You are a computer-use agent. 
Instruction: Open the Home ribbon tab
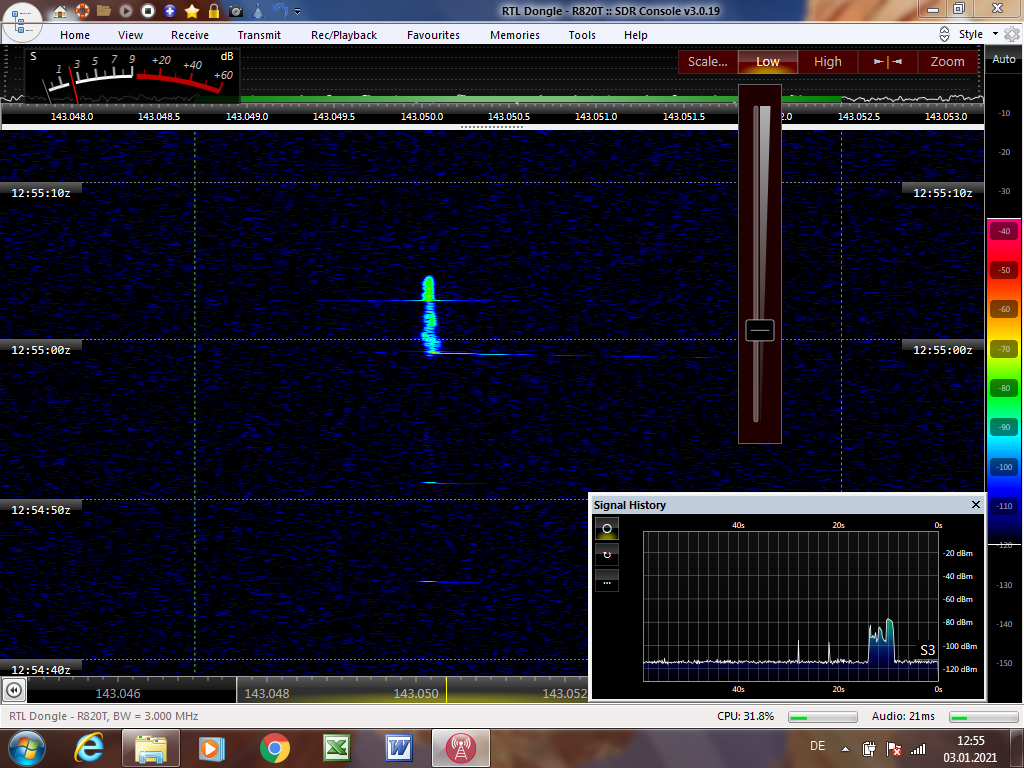point(75,35)
